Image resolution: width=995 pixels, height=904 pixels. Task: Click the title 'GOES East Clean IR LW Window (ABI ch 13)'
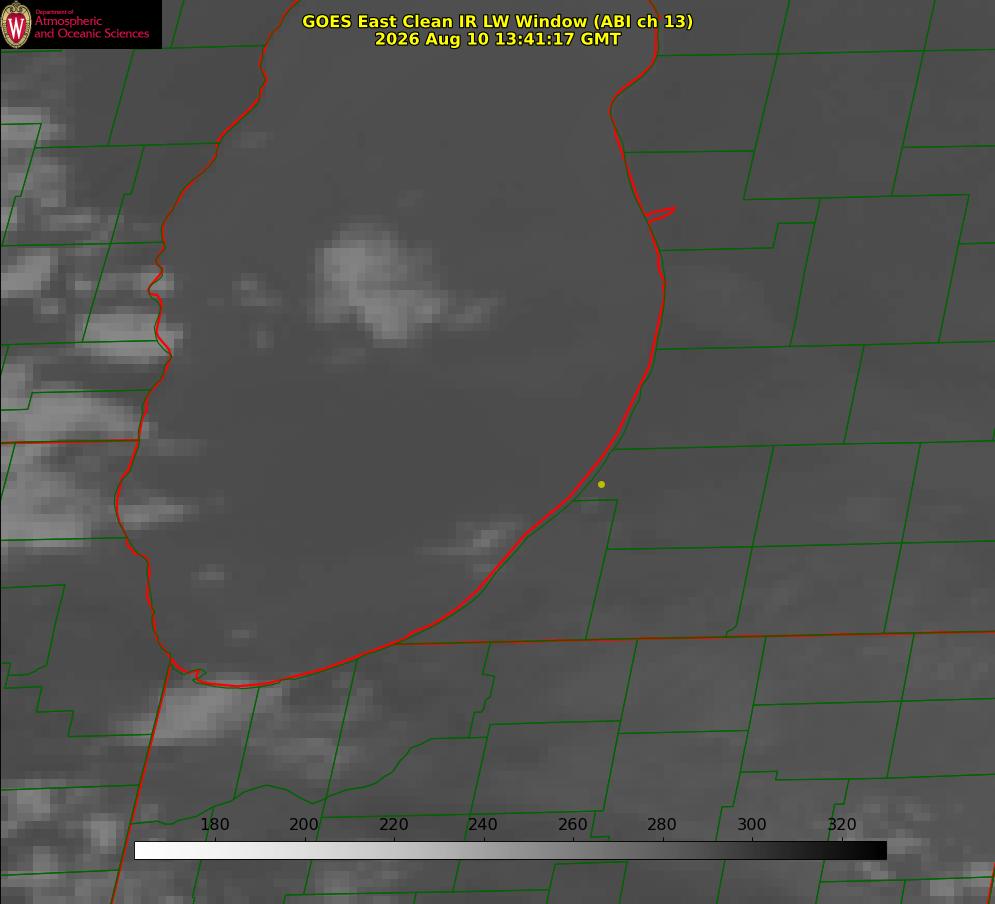click(x=498, y=21)
